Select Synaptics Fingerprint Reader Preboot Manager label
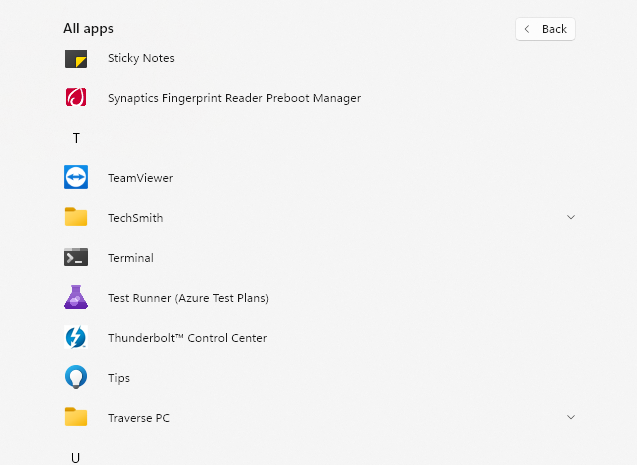 point(234,98)
